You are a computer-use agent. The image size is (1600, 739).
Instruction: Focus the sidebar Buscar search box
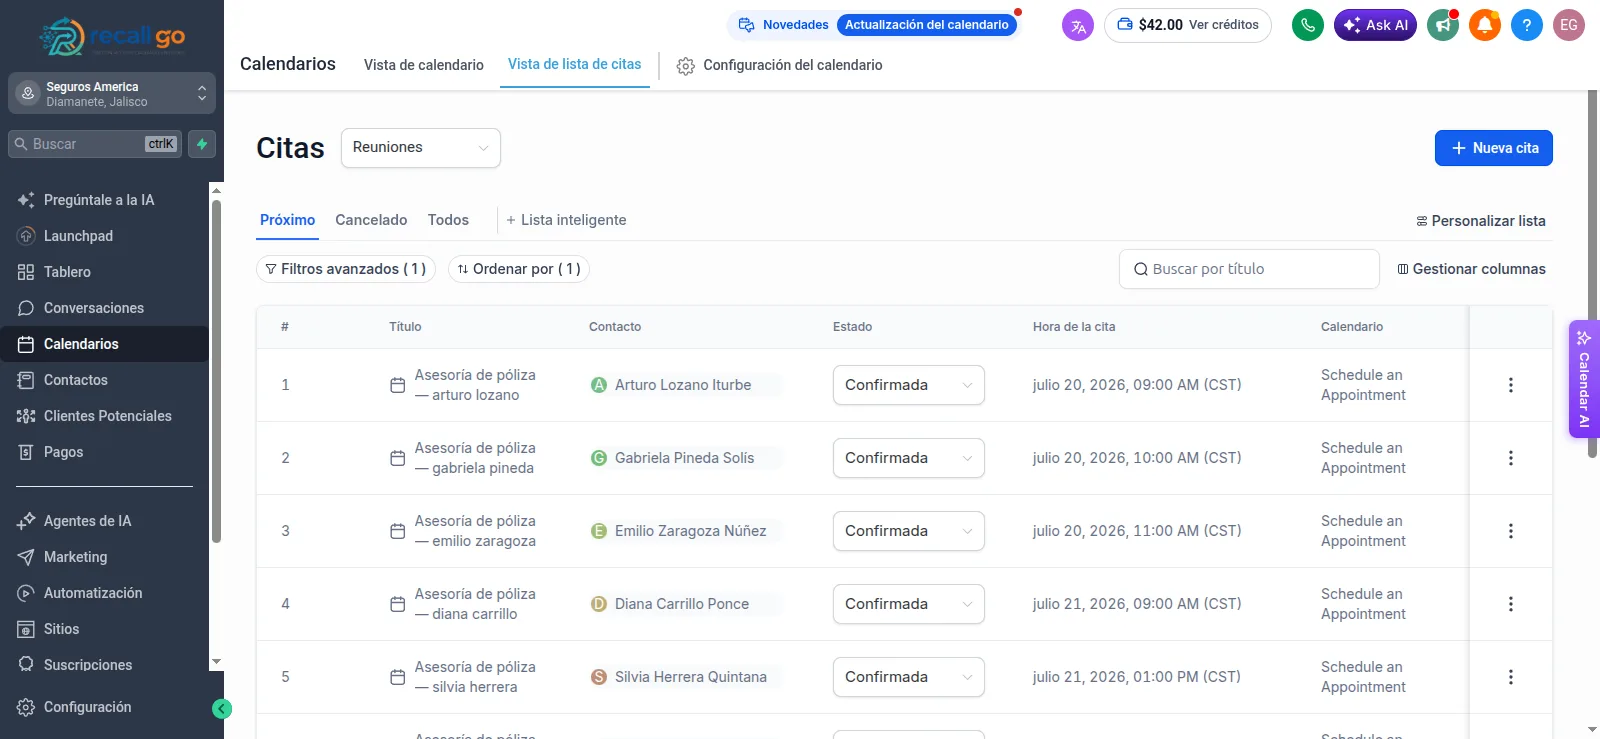pyautogui.click(x=96, y=144)
